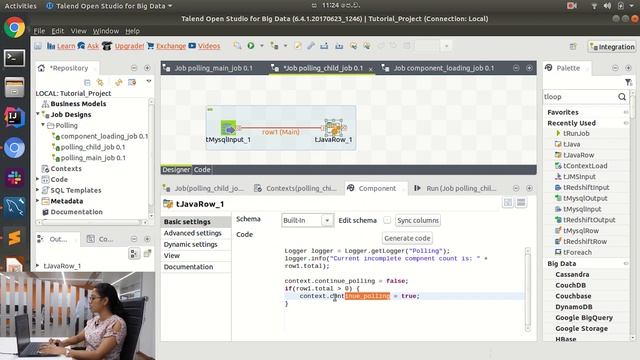640x360 pixels.
Task: Open Sublime Text from the dock
Action: (x=15, y=238)
